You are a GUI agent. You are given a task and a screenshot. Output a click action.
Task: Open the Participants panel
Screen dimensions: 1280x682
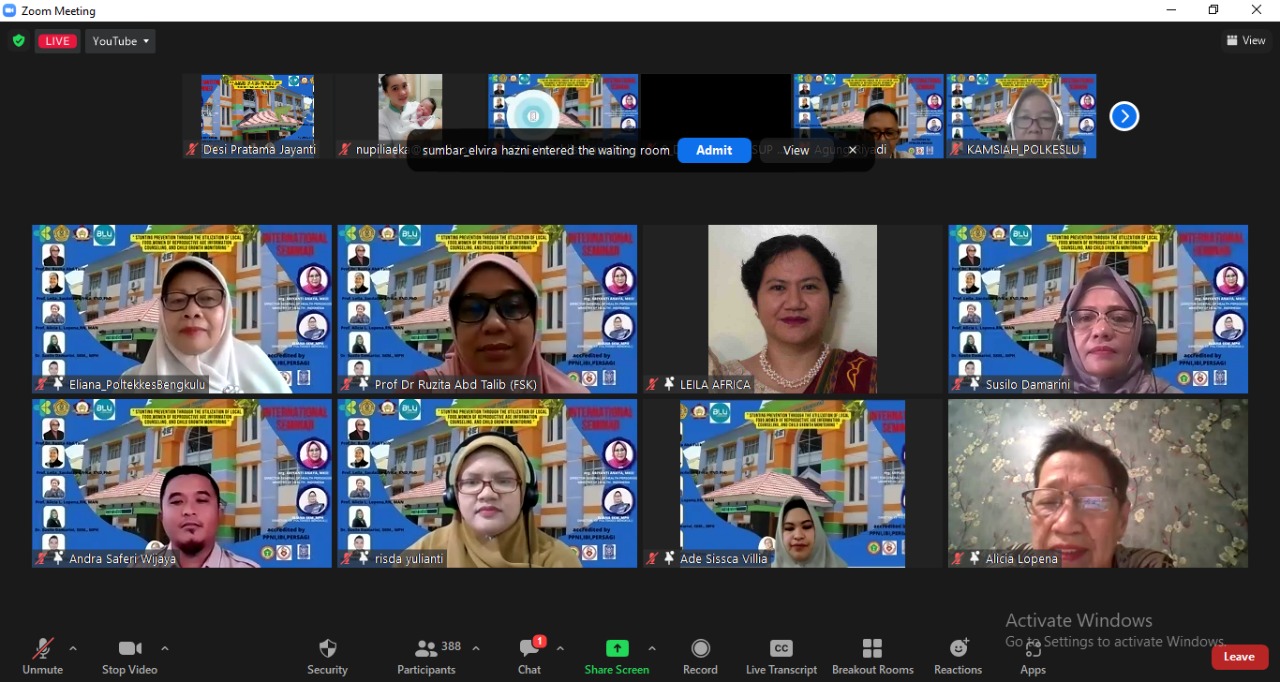[x=426, y=656]
